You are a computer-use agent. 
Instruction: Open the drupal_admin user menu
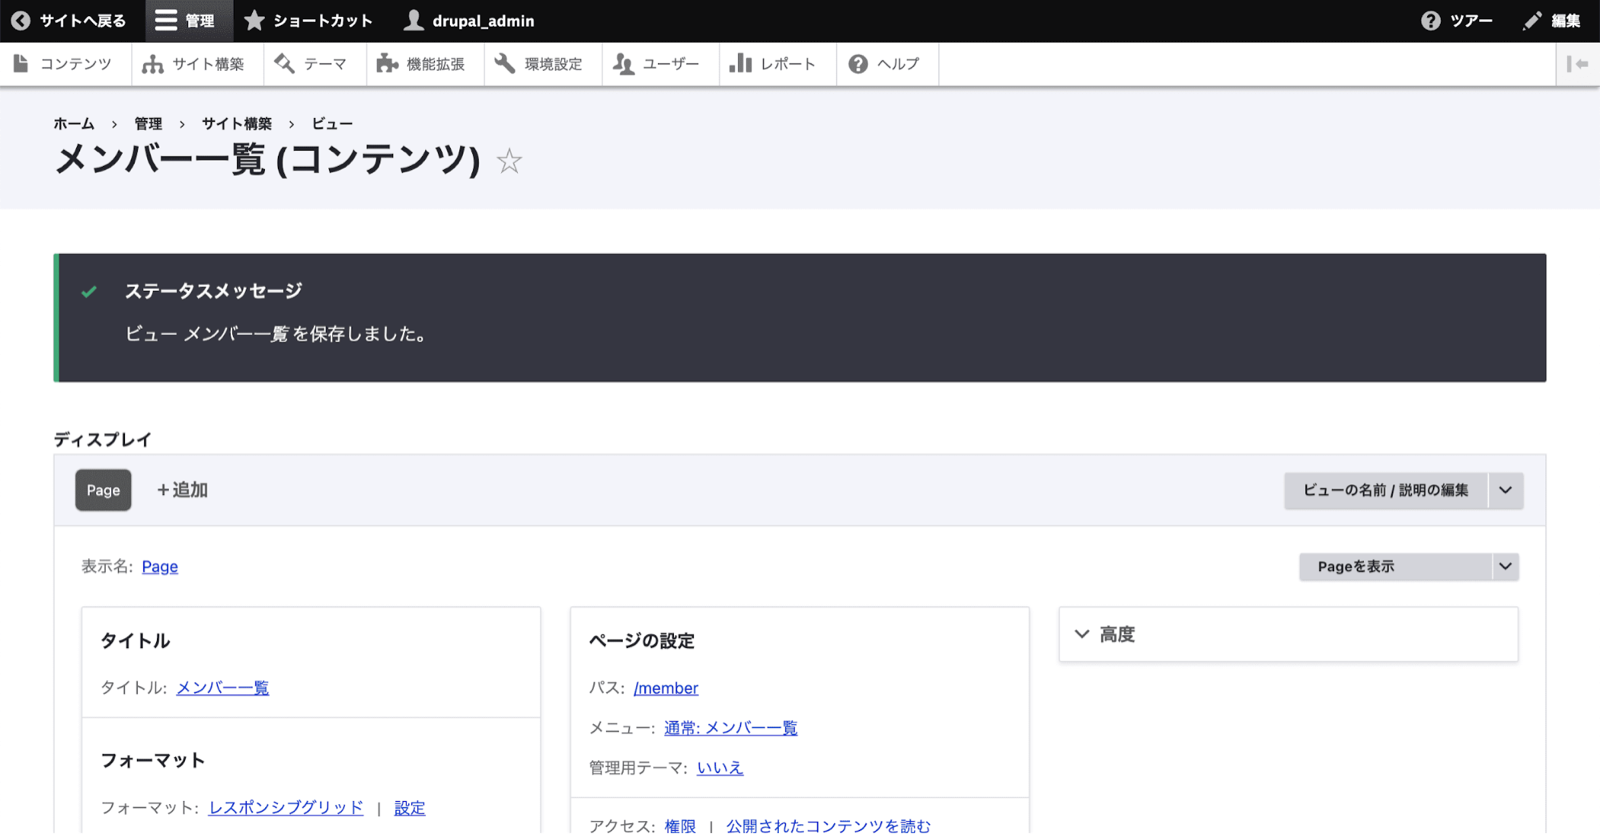pos(469,21)
